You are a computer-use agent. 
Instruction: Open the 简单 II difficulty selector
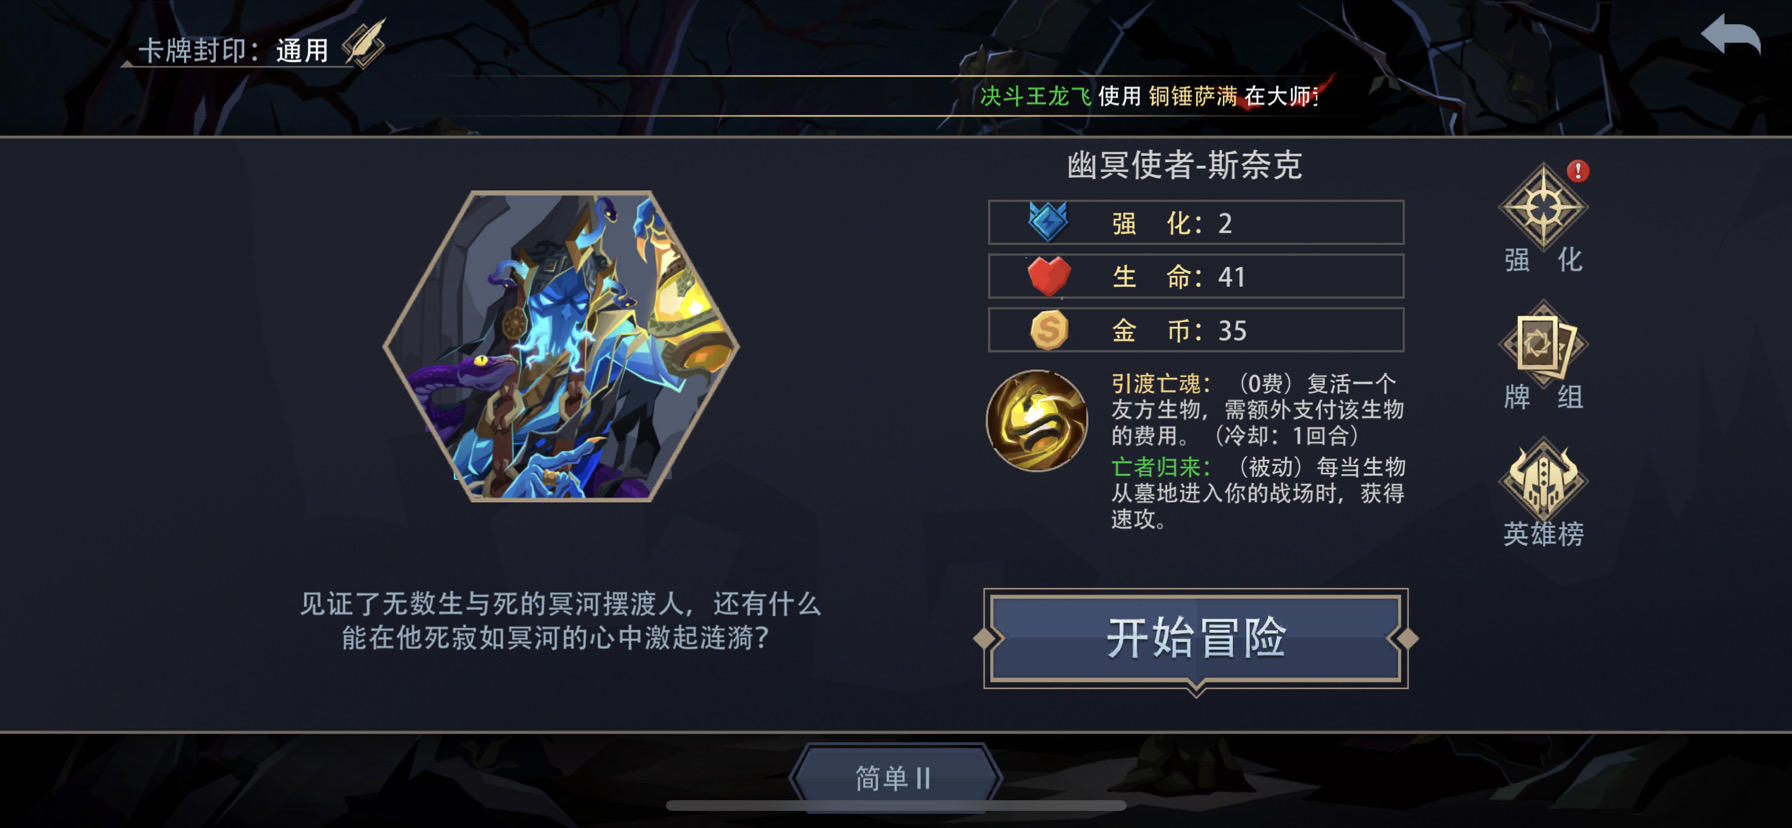pyautogui.click(x=894, y=777)
